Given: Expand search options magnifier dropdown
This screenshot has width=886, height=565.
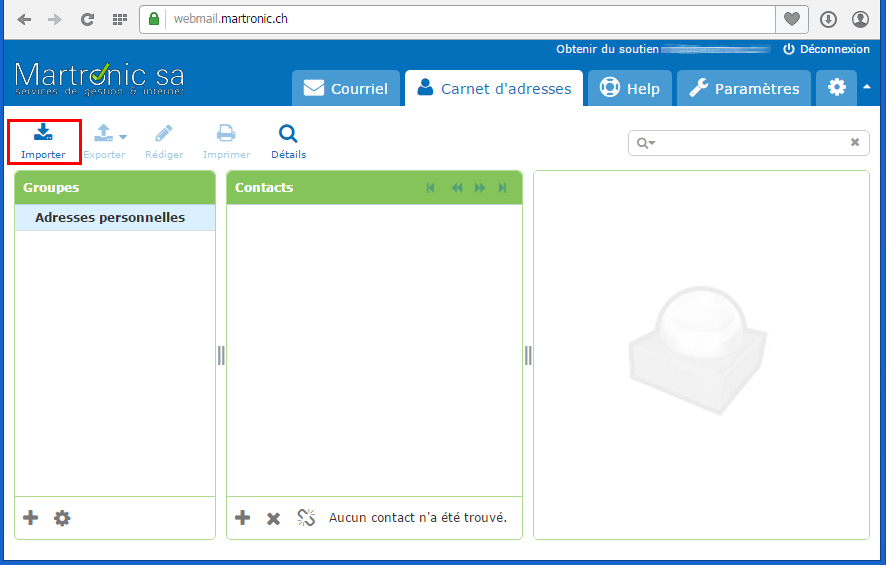Looking at the screenshot, I should [x=646, y=143].
